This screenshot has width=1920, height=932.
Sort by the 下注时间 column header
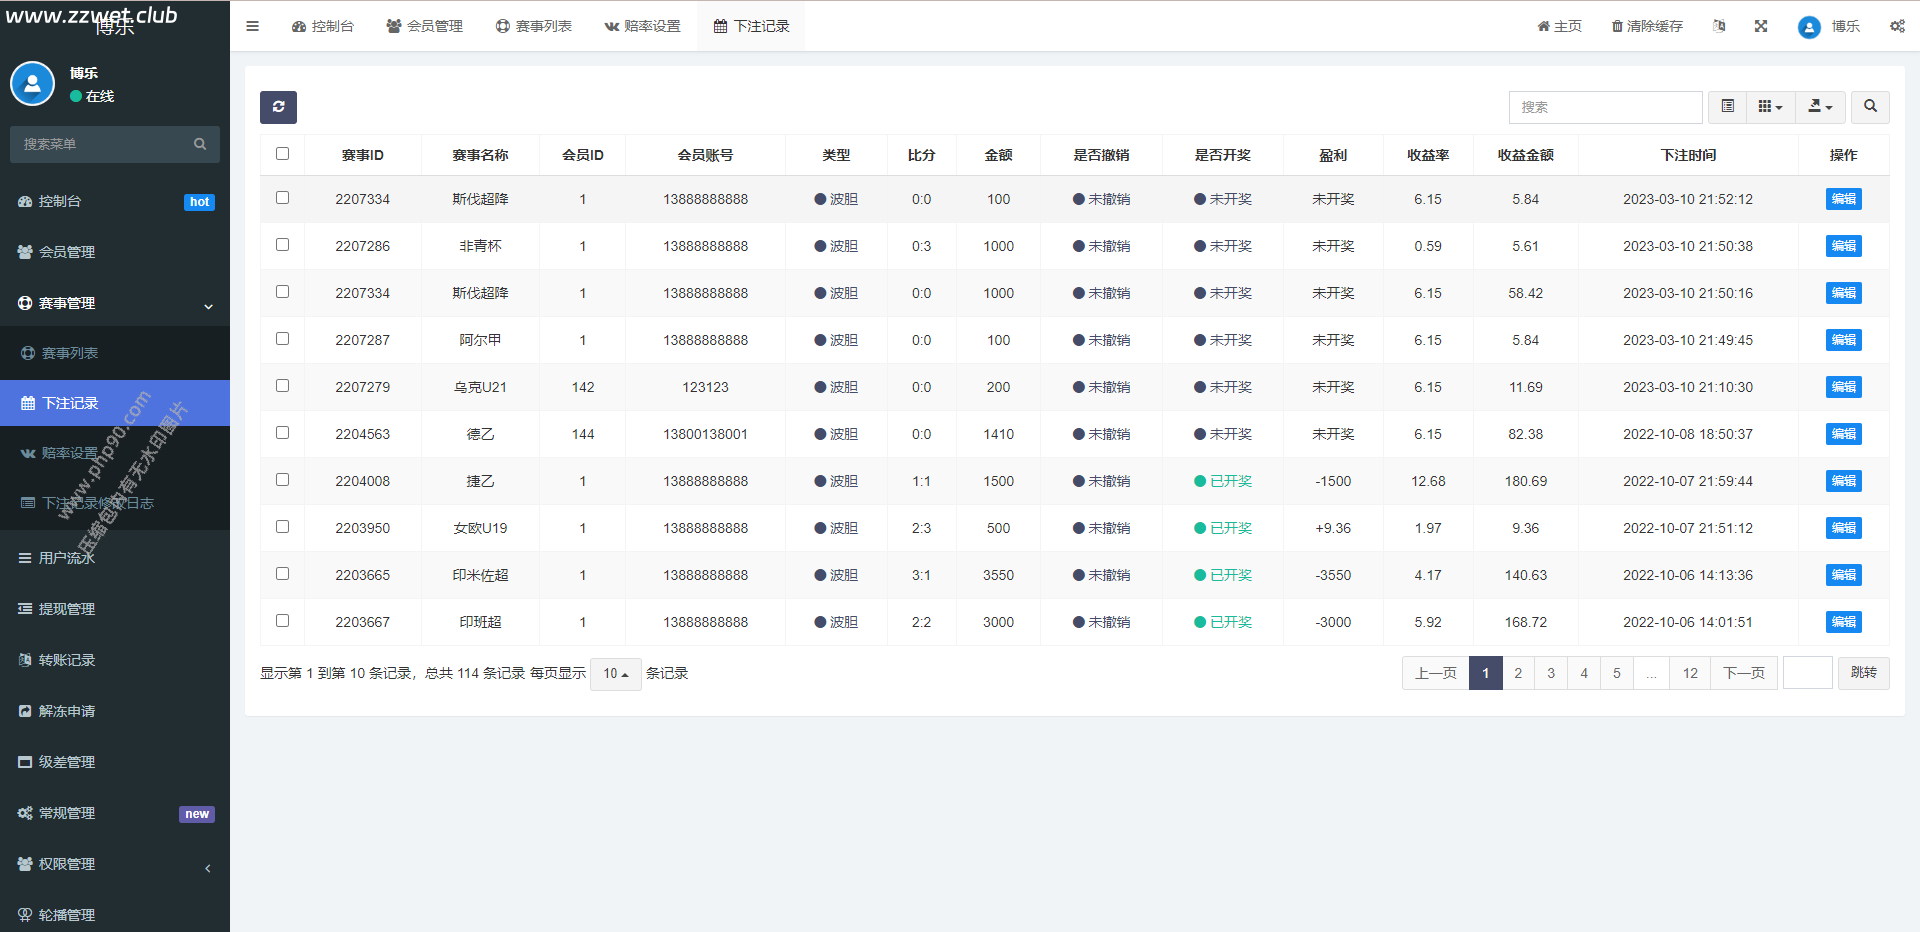[x=1688, y=155]
